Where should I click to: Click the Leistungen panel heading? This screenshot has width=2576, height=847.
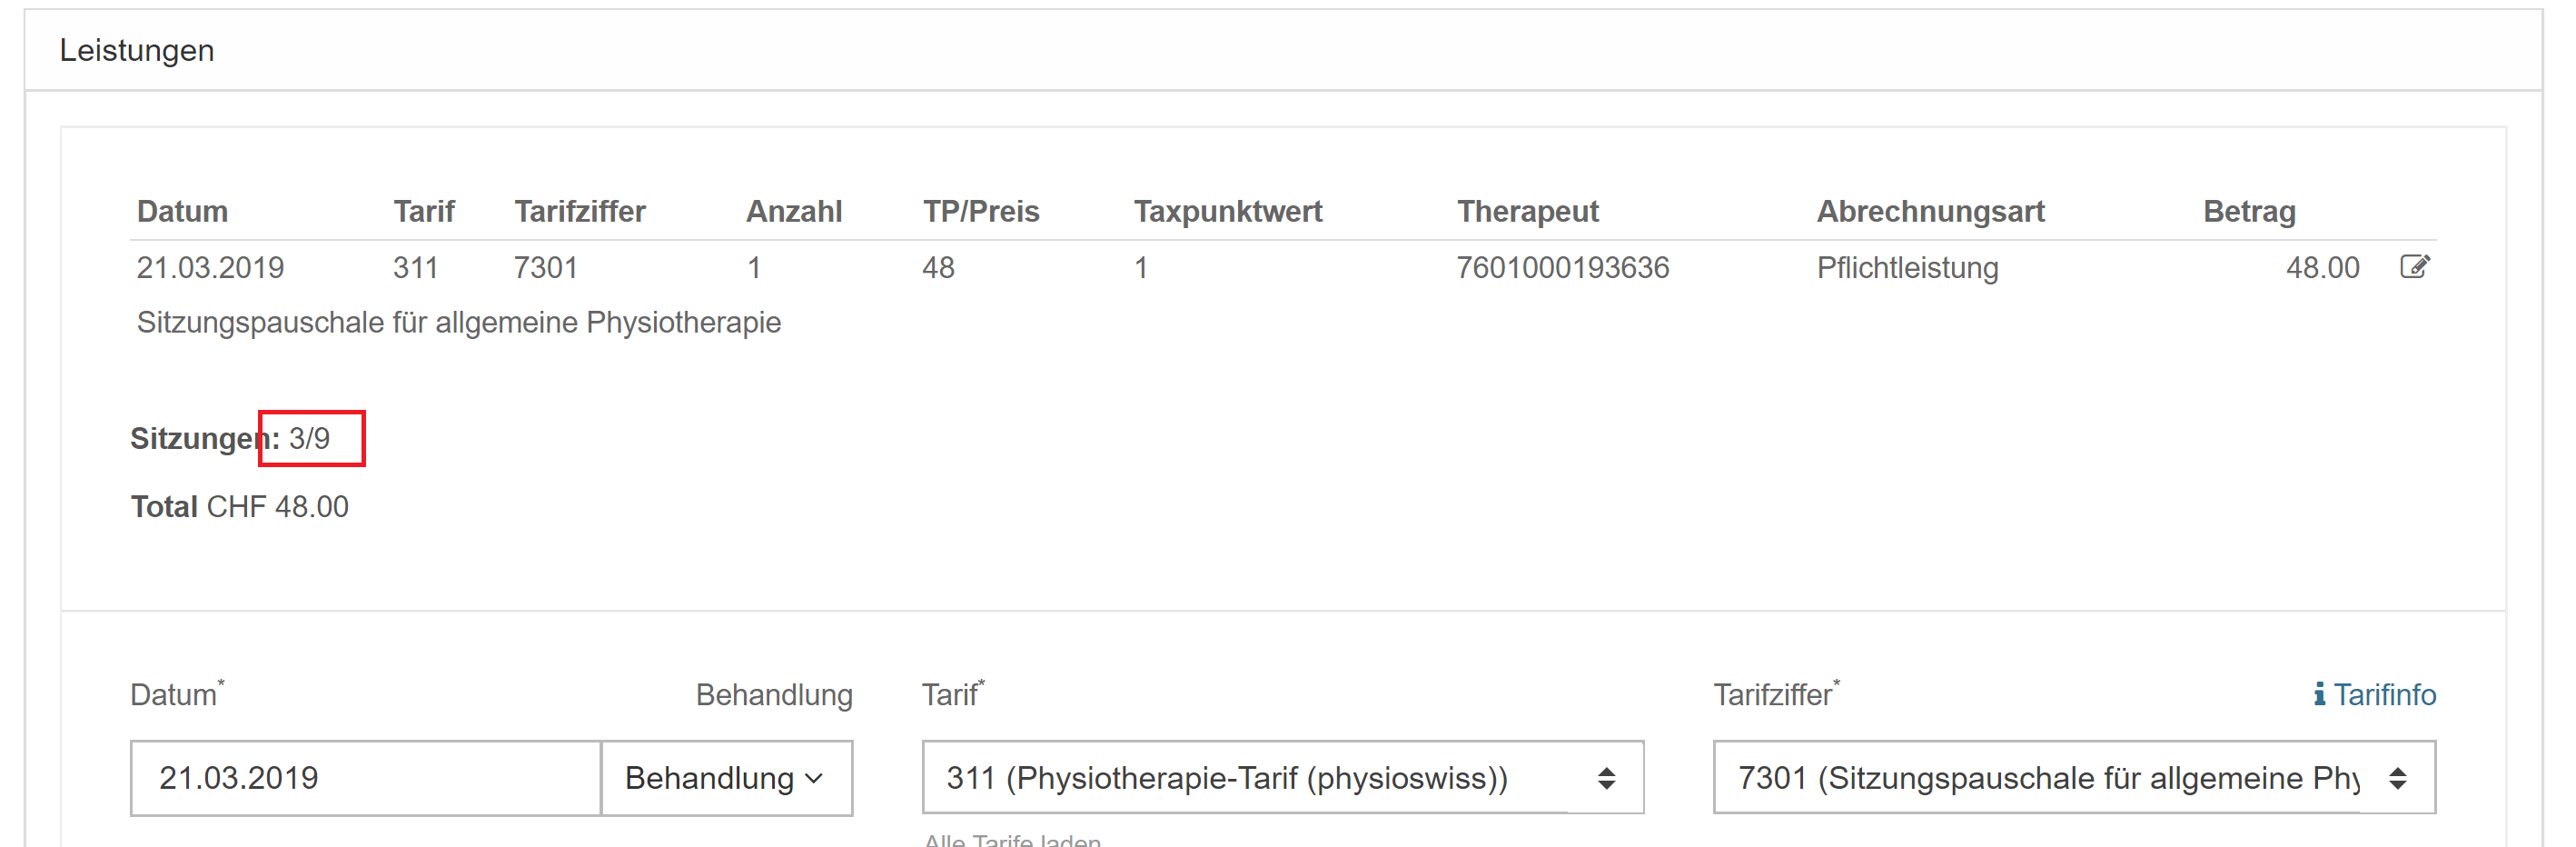click(137, 50)
